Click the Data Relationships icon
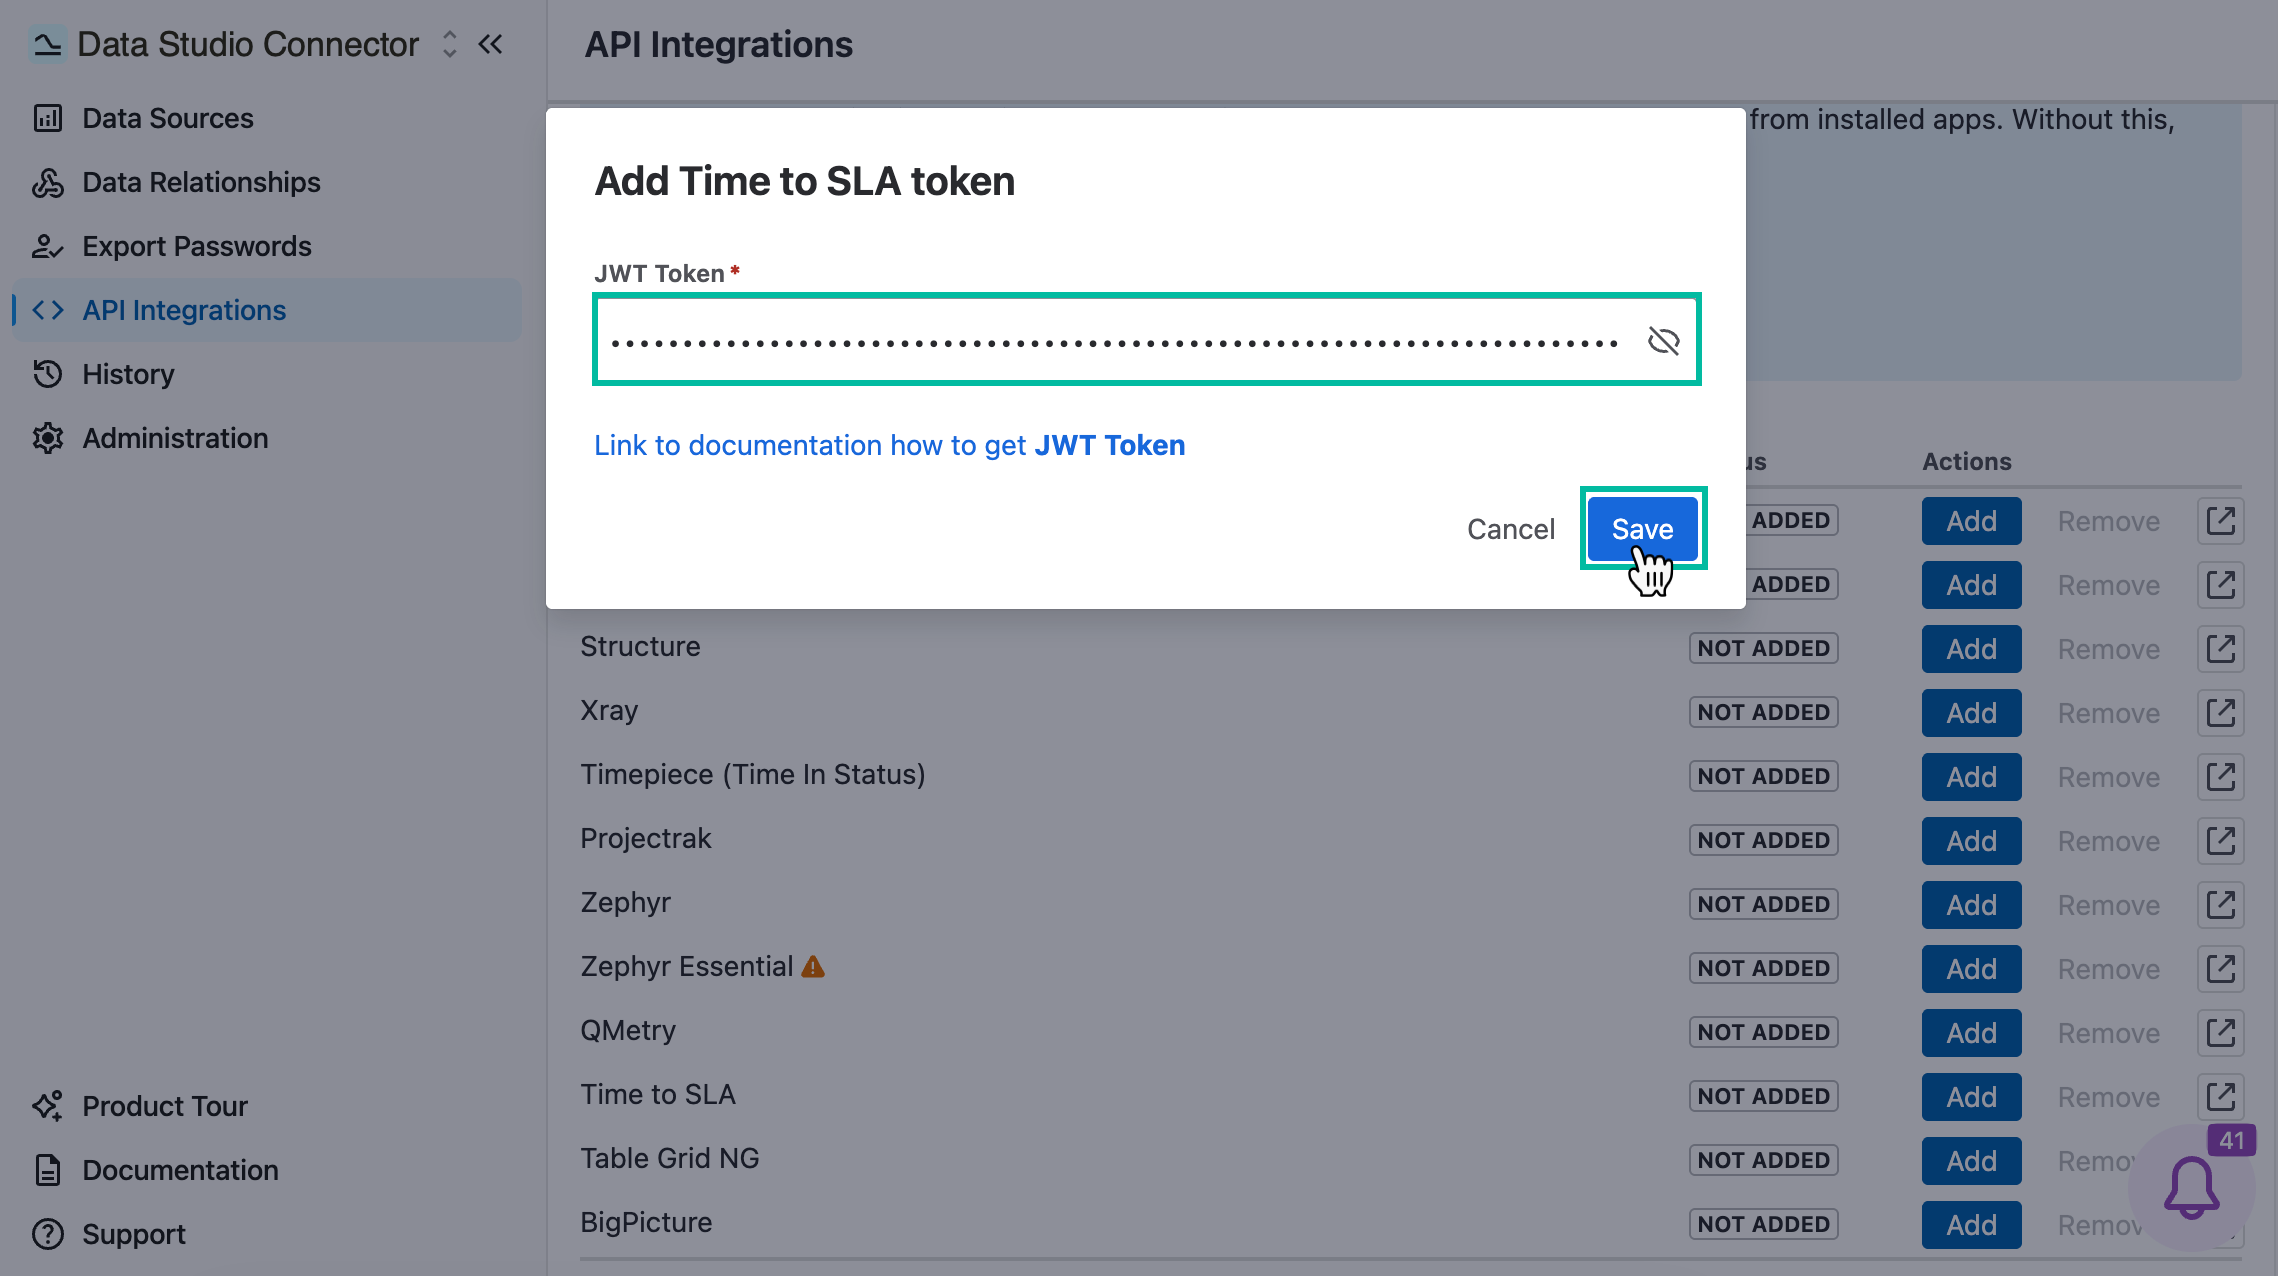 48,182
